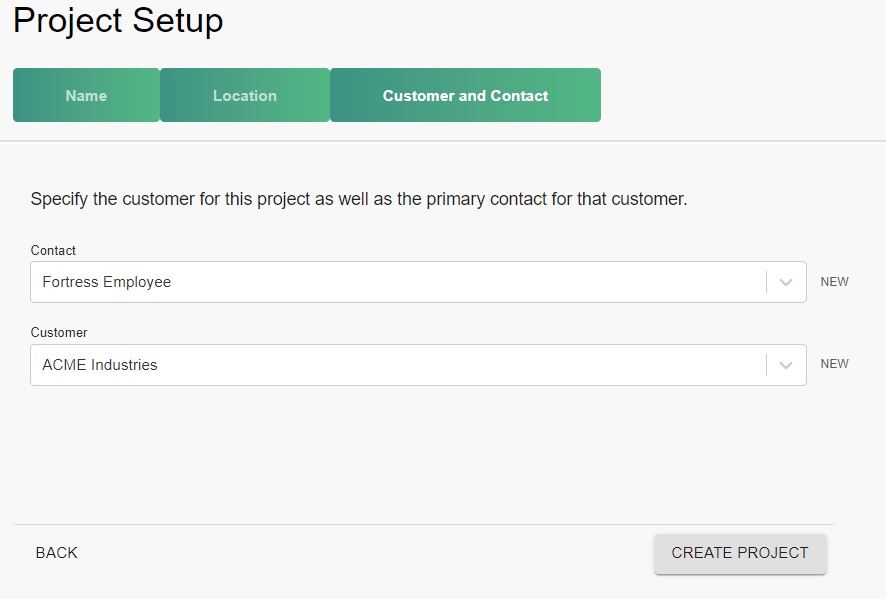Click the separator line inside the Customer dropdown
The height and width of the screenshot is (599, 886).
point(766,366)
